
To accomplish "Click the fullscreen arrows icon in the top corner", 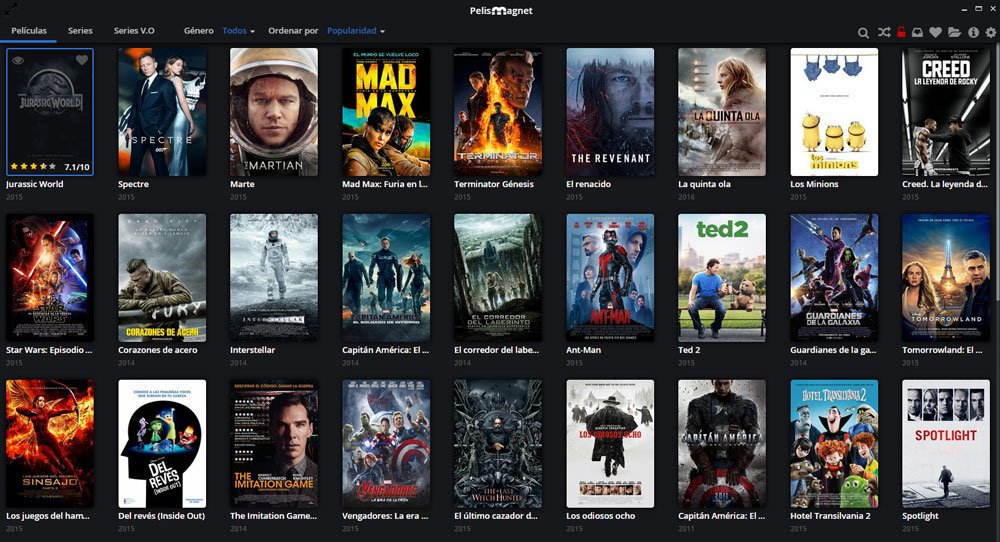I will pos(10,9).
